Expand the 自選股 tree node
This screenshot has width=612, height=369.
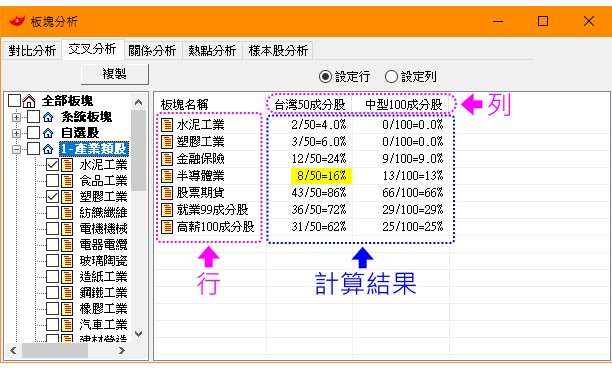coord(16,133)
